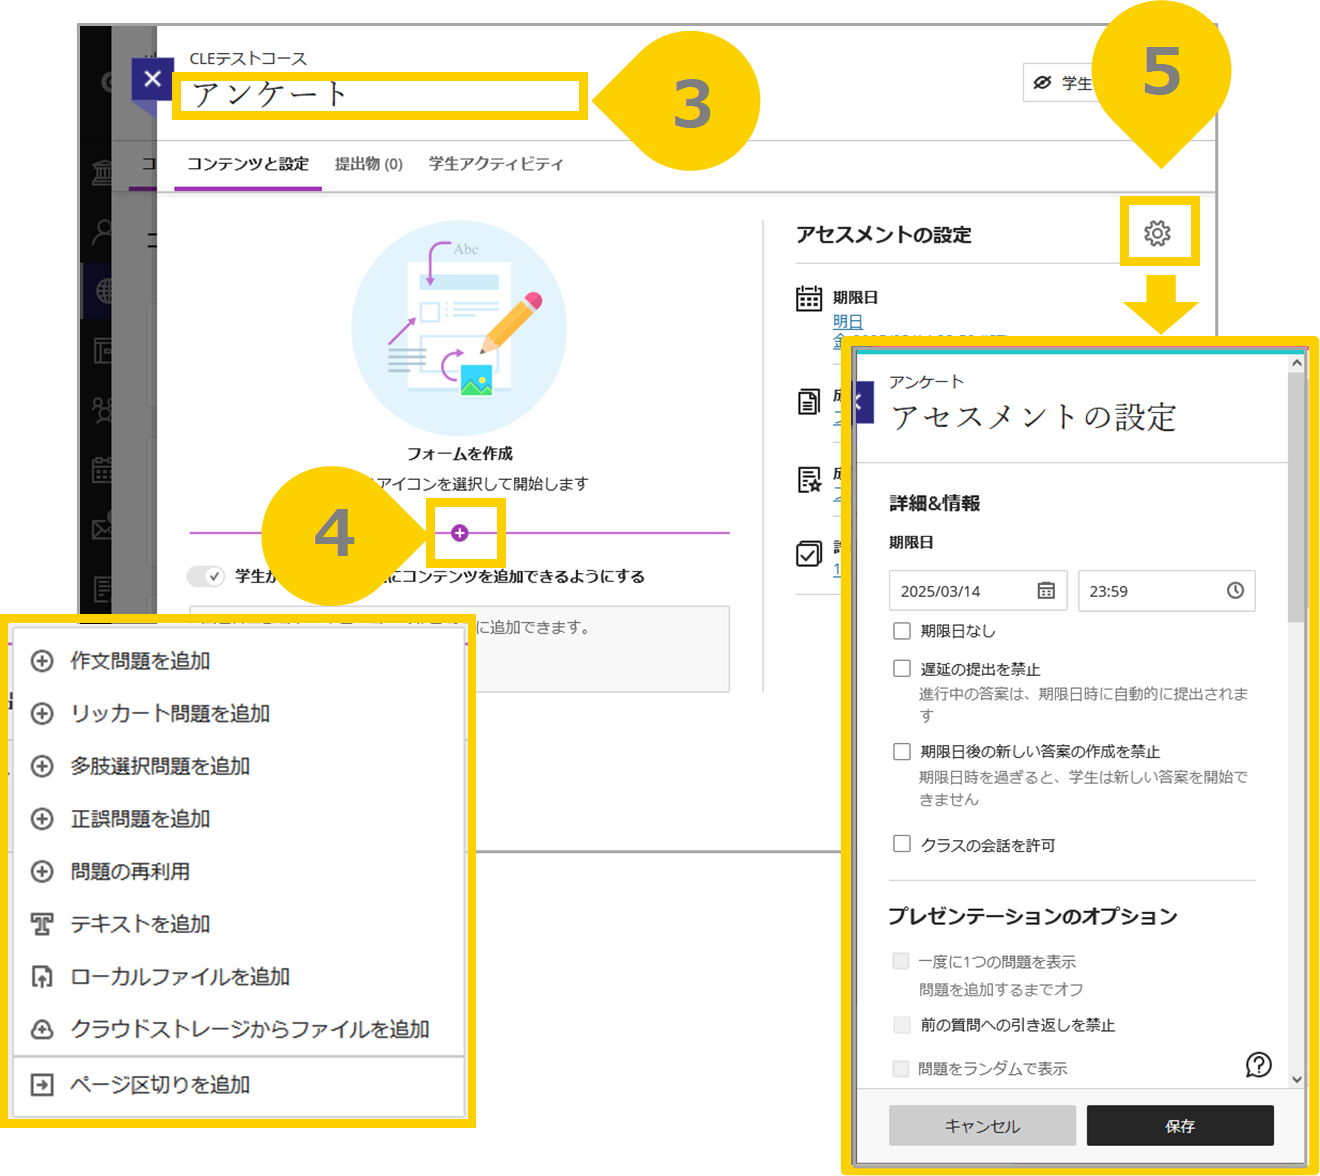Check the 遅延の提出を禁止 checkbox

[x=902, y=669]
